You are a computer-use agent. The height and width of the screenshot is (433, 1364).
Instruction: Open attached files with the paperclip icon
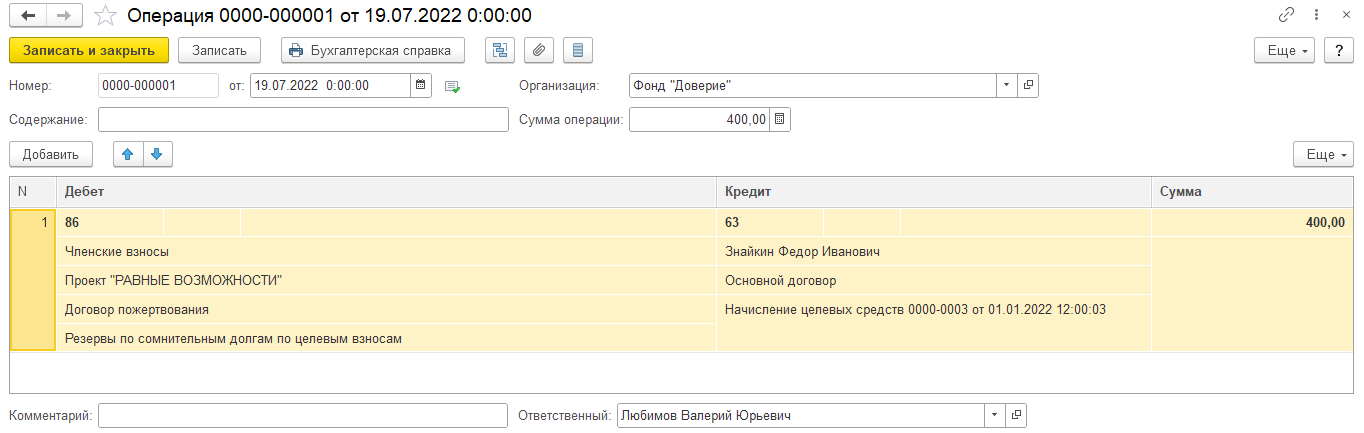tap(538, 50)
